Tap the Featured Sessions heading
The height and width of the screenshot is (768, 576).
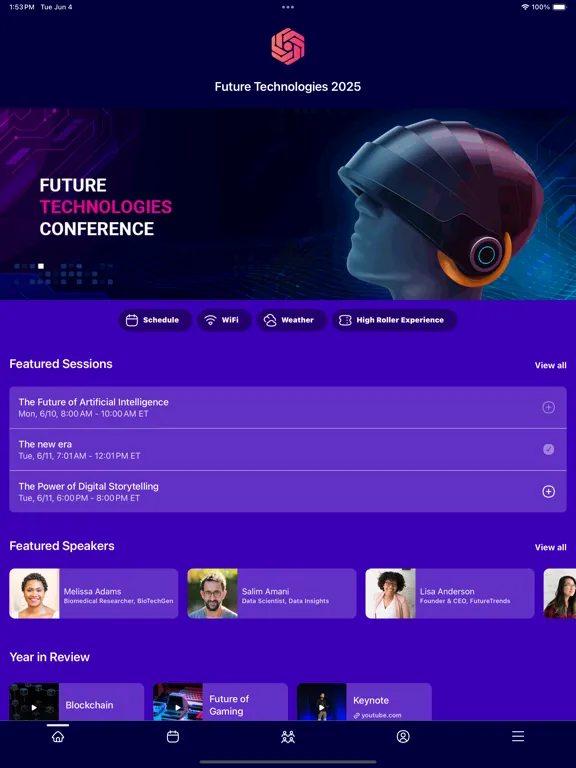pyautogui.click(x=61, y=364)
